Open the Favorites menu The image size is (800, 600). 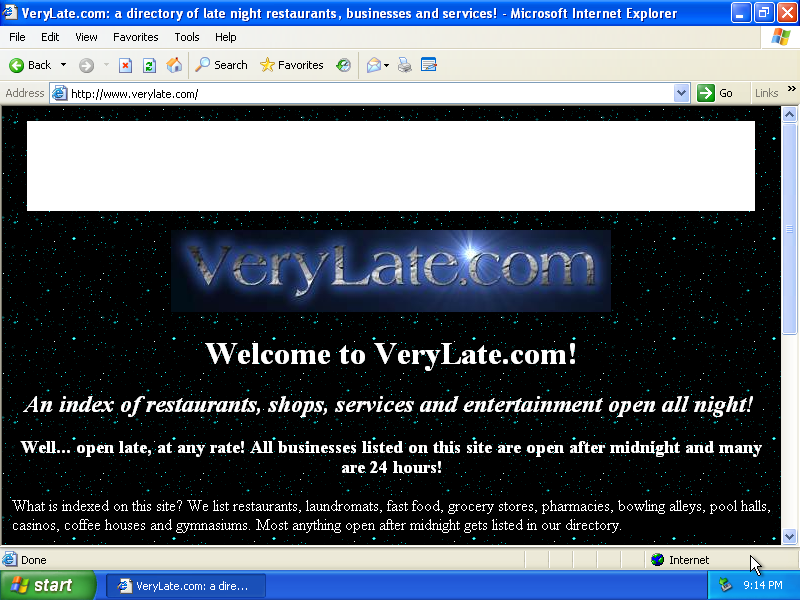tap(136, 37)
